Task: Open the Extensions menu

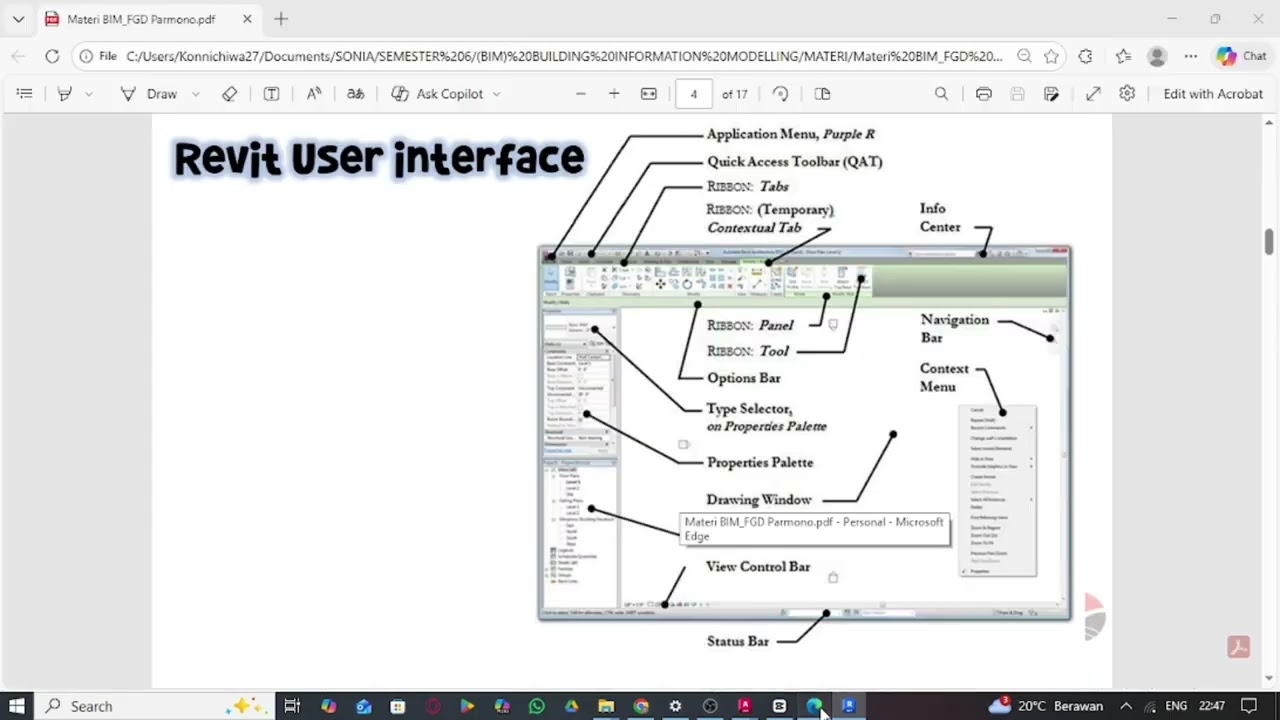Action: [x=1085, y=56]
